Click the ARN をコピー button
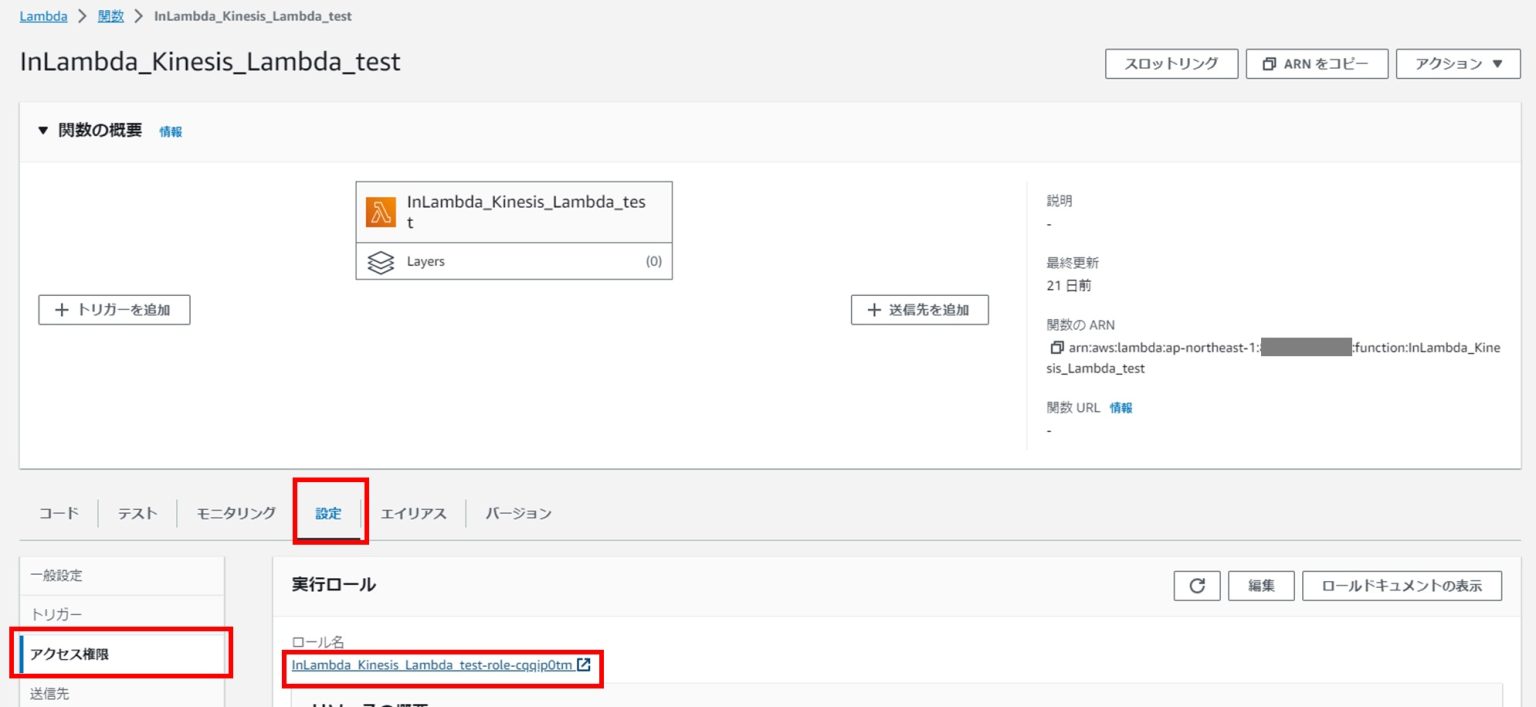 click(1317, 64)
